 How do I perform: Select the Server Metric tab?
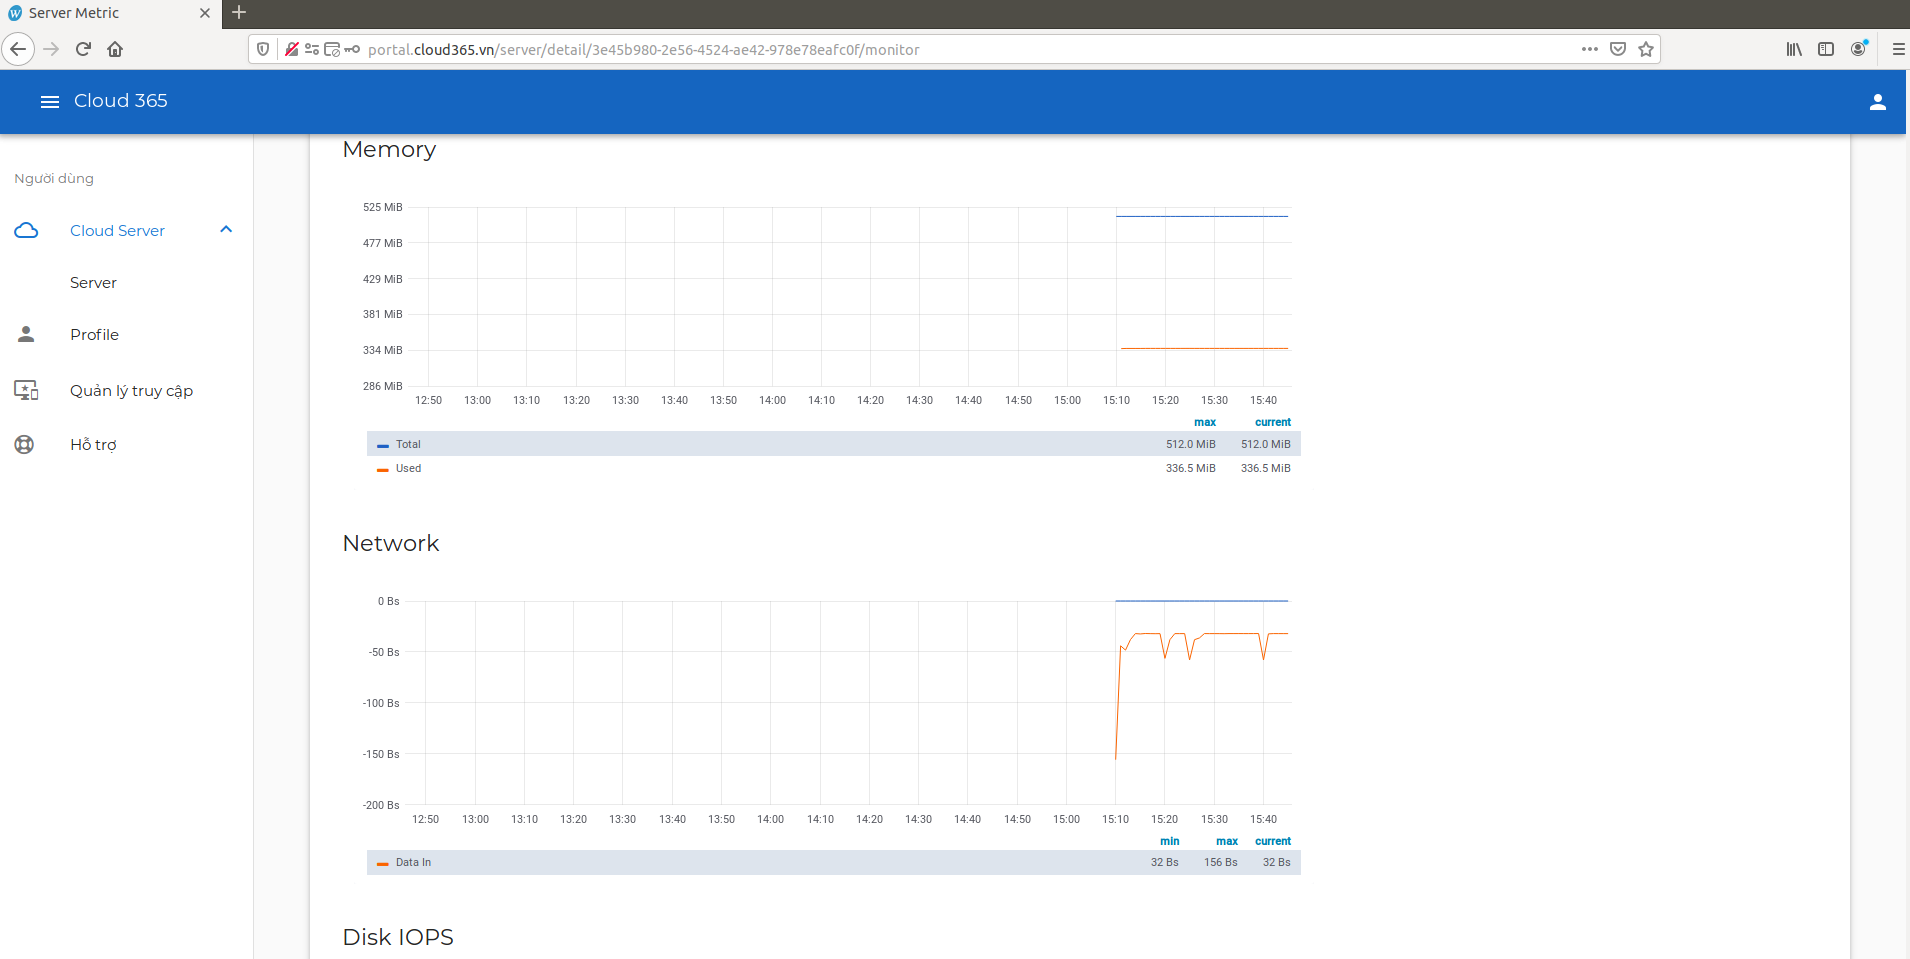(110, 14)
